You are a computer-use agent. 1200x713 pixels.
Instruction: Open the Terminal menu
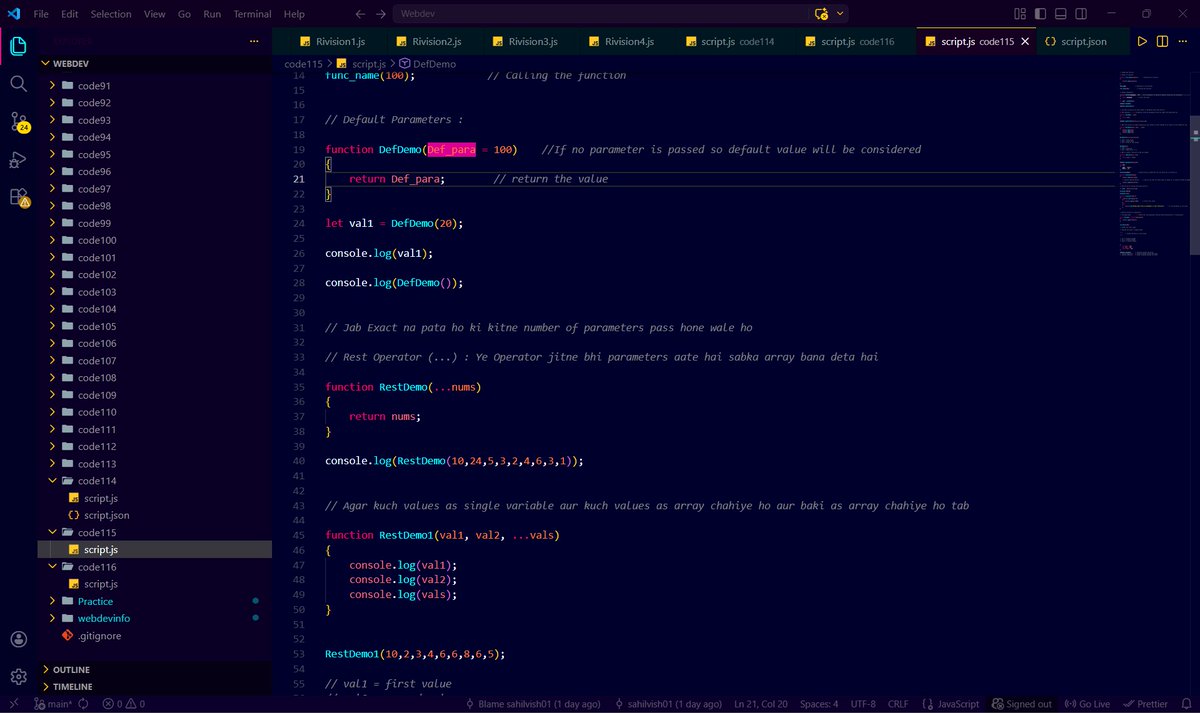tap(252, 14)
